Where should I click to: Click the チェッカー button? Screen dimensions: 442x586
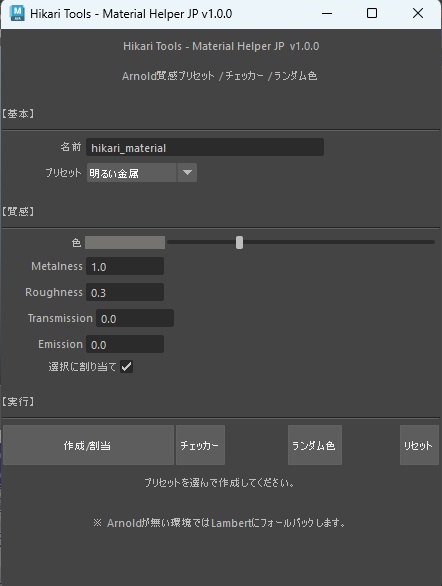[200, 445]
